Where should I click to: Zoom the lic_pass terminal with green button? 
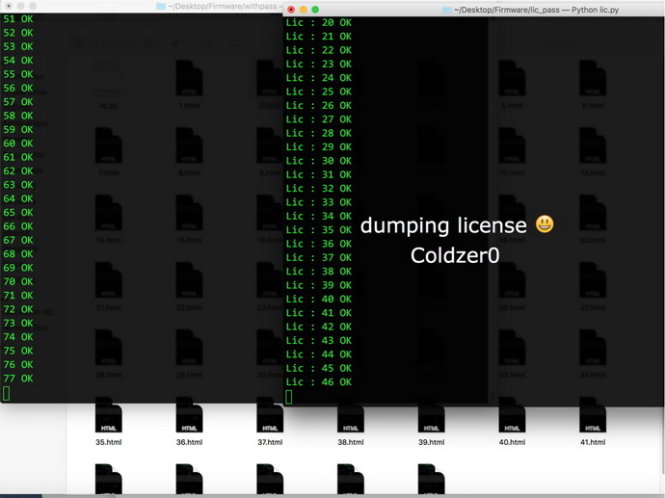[315, 9]
